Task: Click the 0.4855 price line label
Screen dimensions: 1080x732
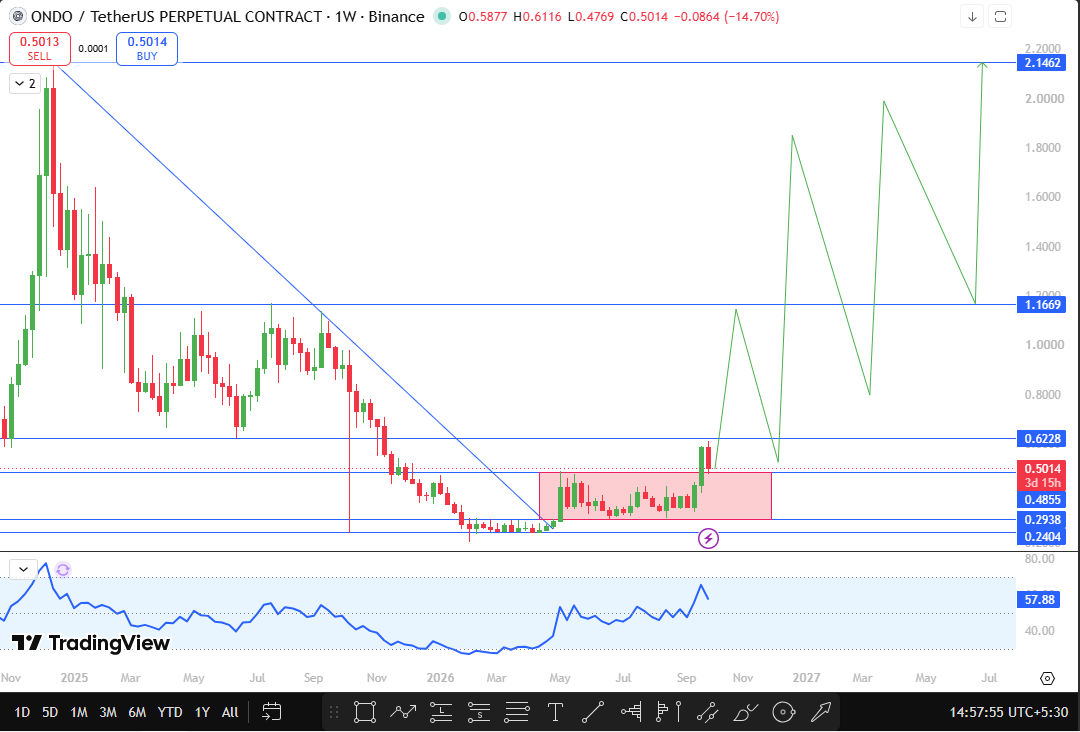Action: pyautogui.click(x=1042, y=500)
